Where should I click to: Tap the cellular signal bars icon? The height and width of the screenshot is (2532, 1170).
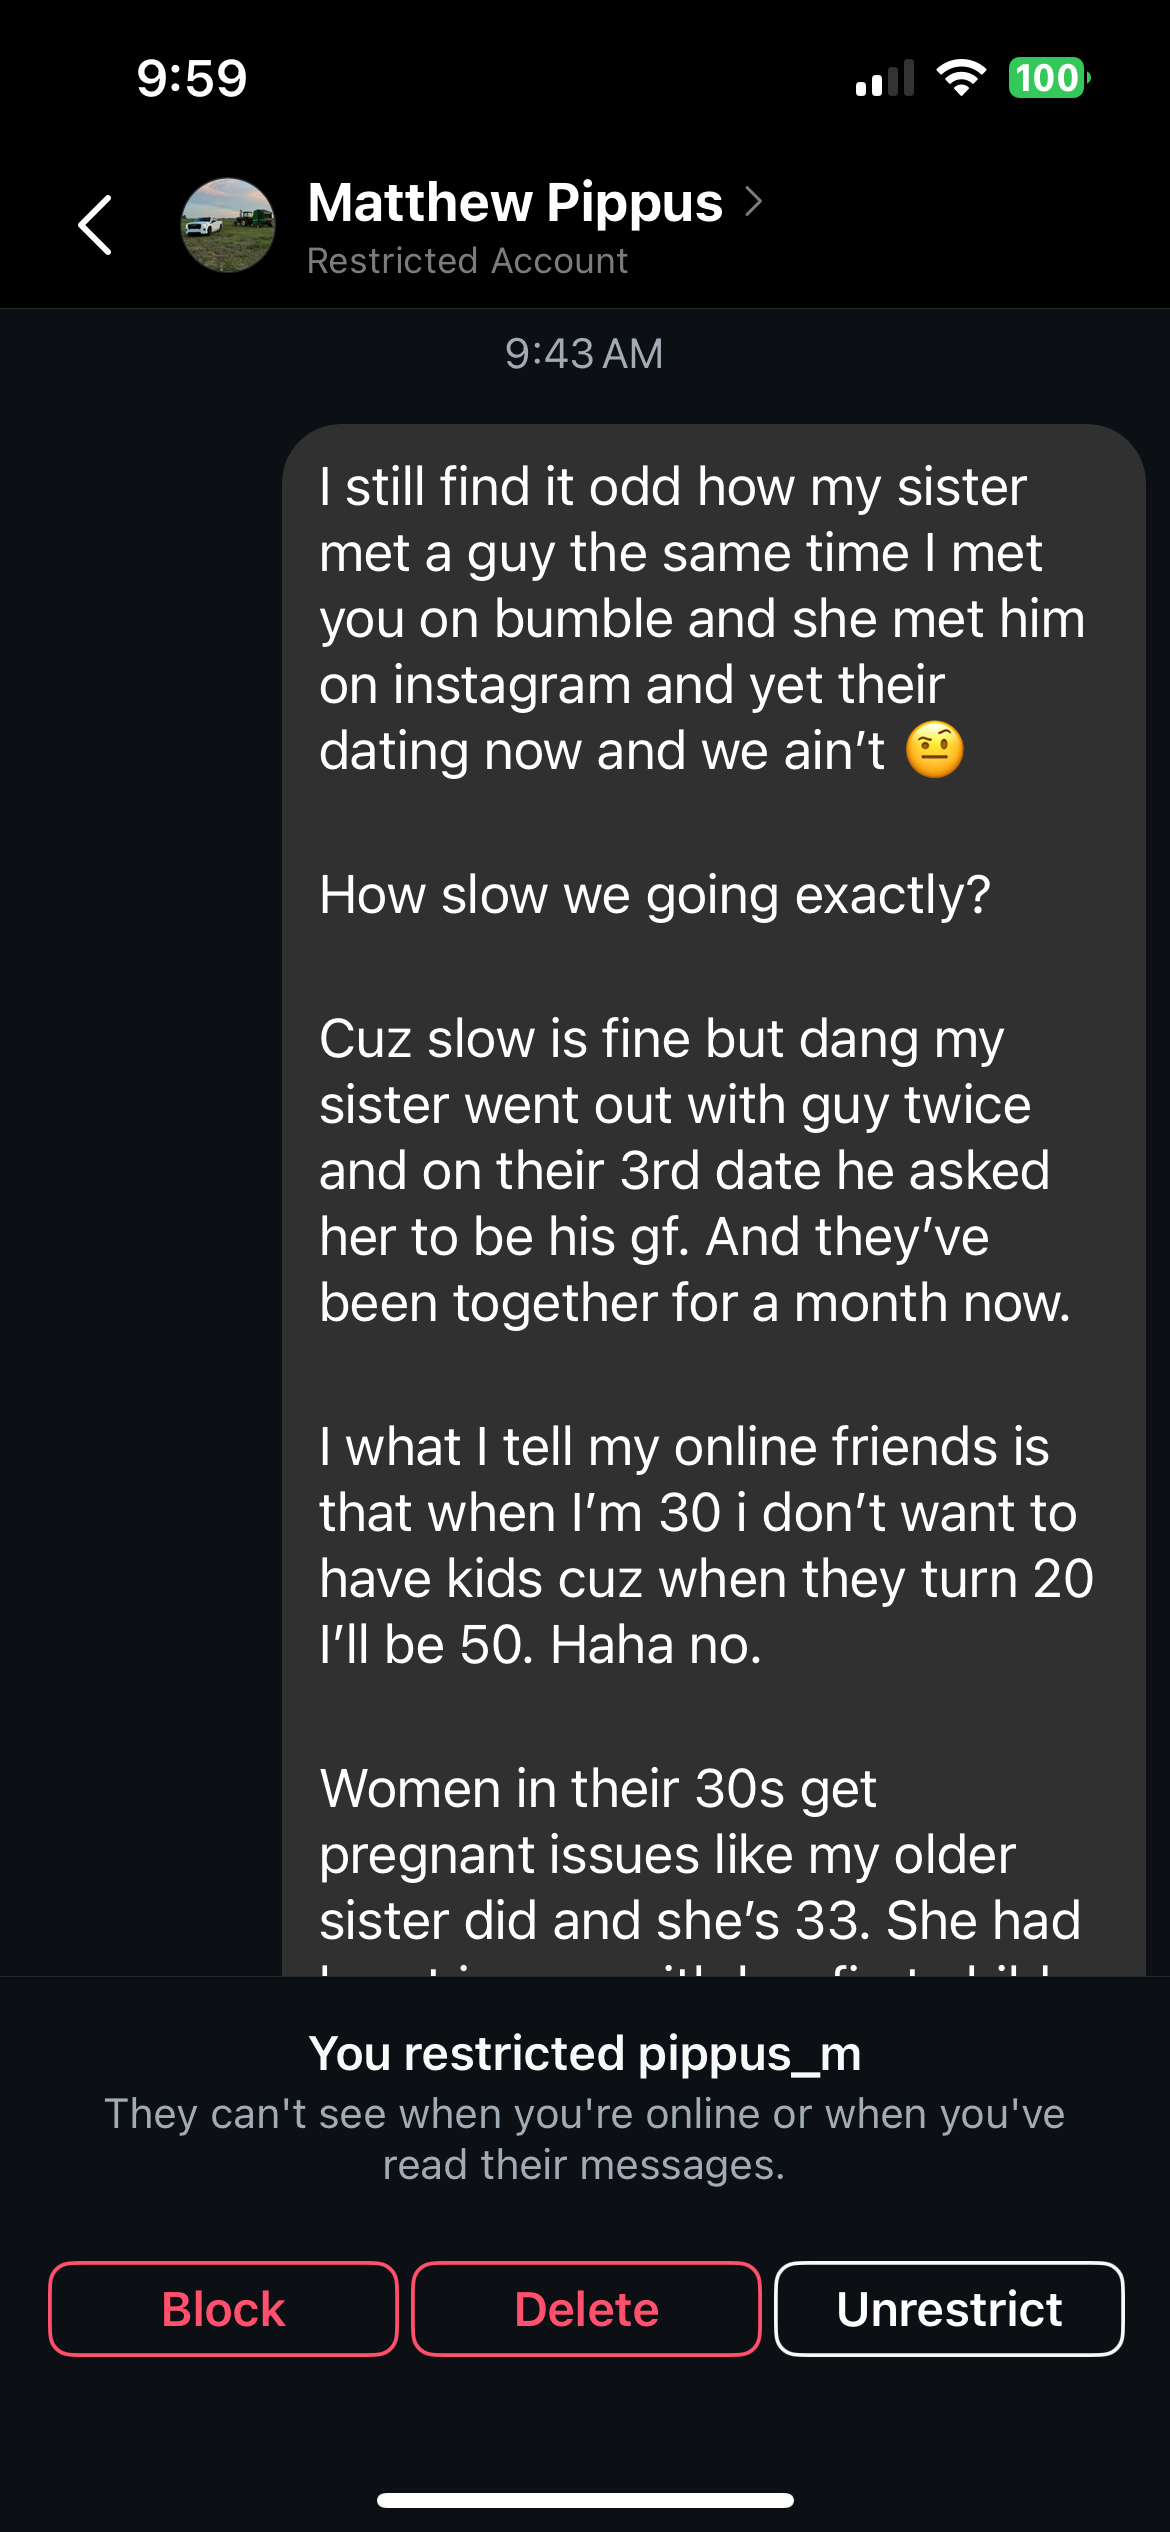coord(885,78)
